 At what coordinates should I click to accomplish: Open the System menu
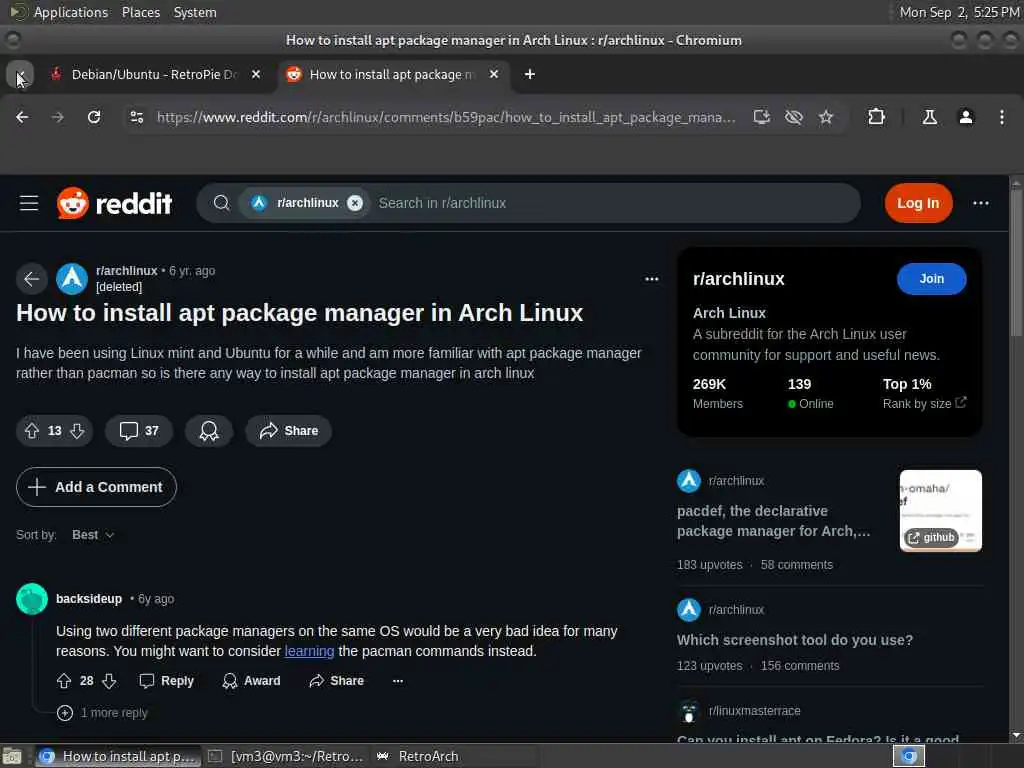click(195, 12)
